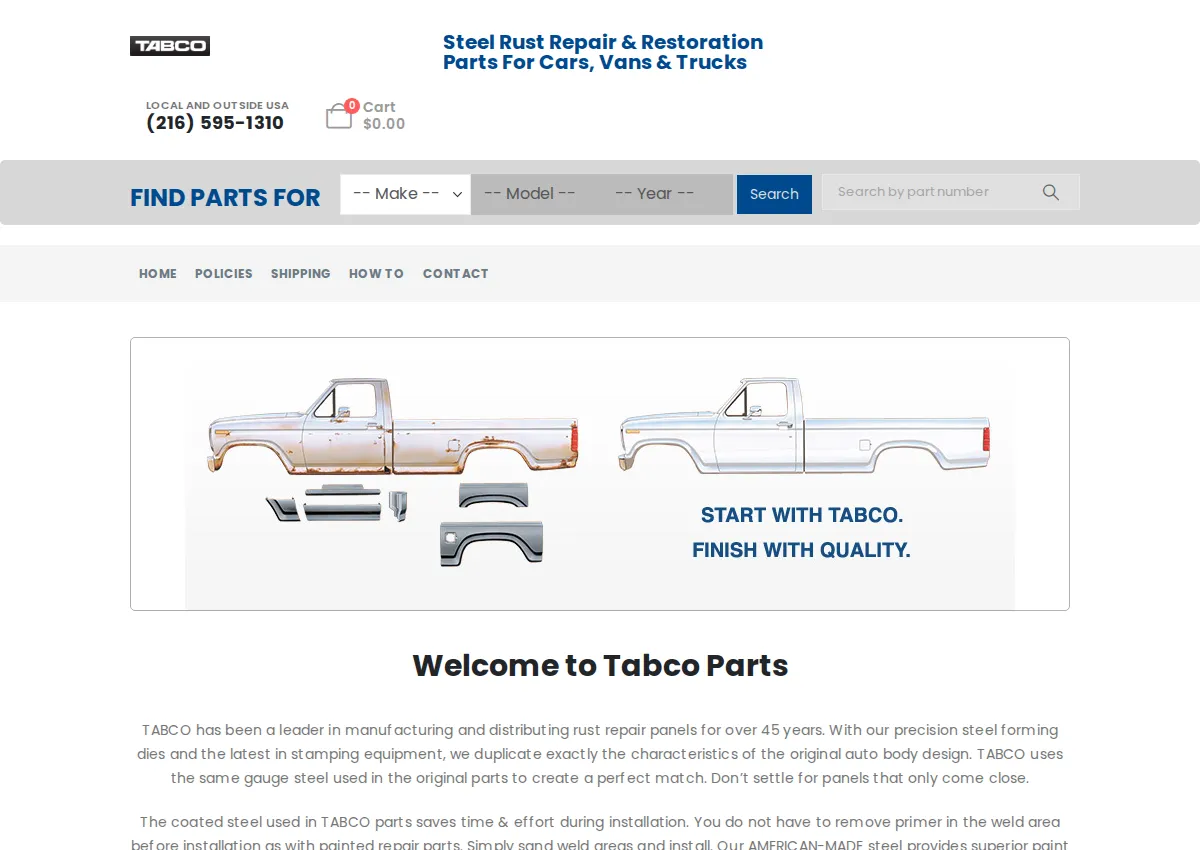Screen dimensions: 1200x850
Task: Open the CONTACT menu item
Action: pos(456,273)
